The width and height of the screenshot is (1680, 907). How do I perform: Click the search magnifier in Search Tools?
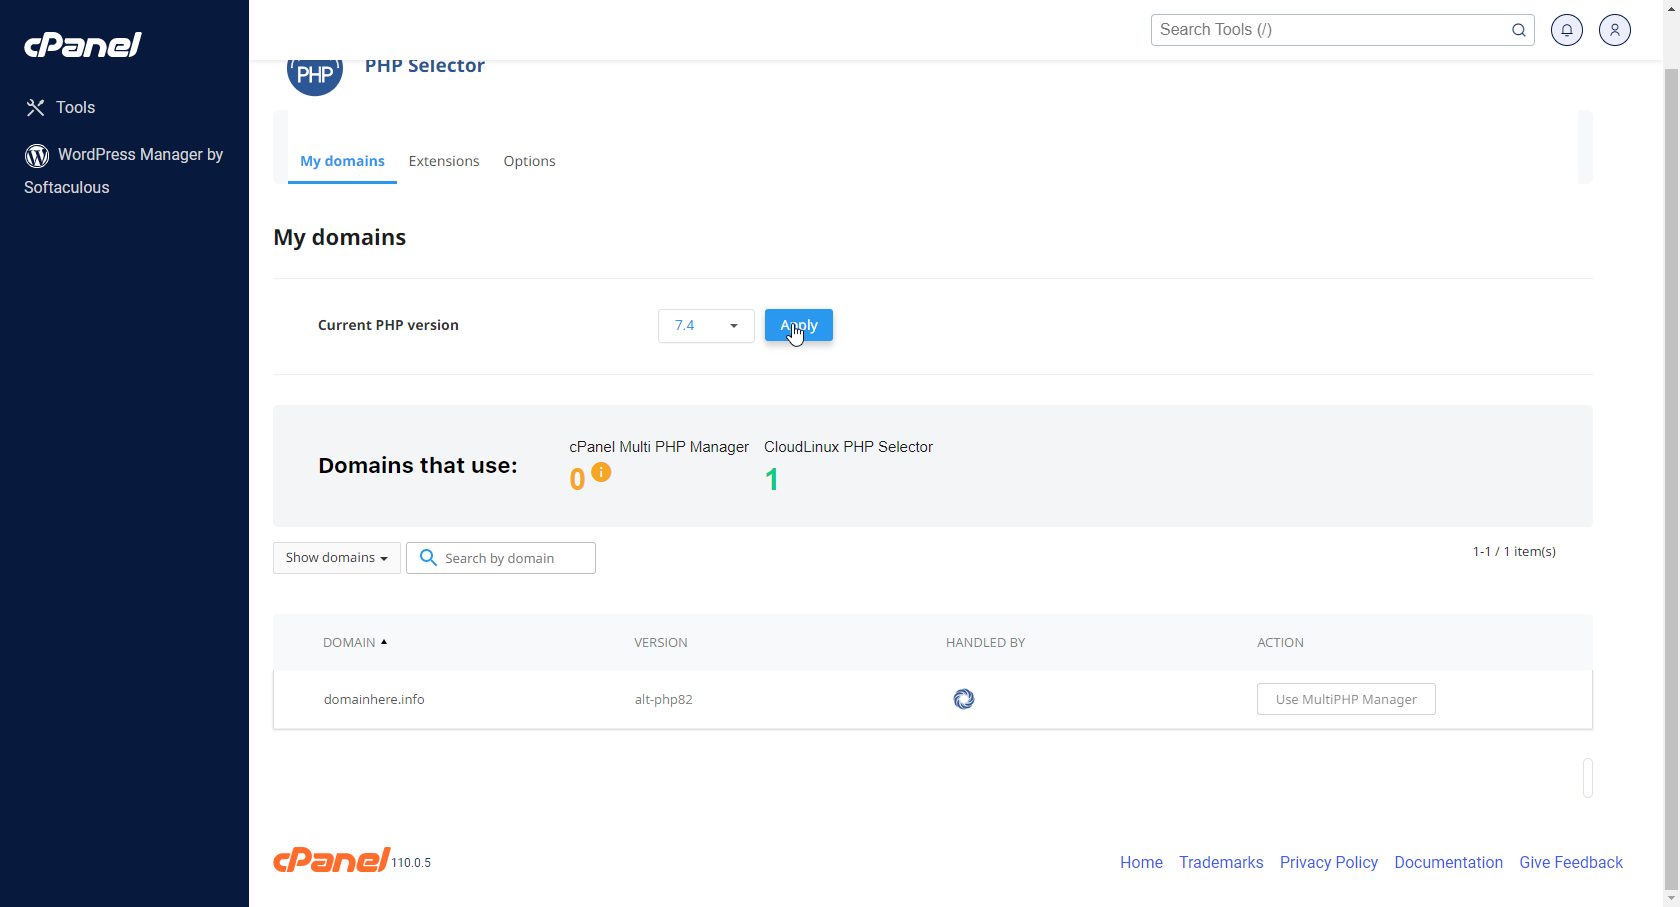(x=1518, y=30)
